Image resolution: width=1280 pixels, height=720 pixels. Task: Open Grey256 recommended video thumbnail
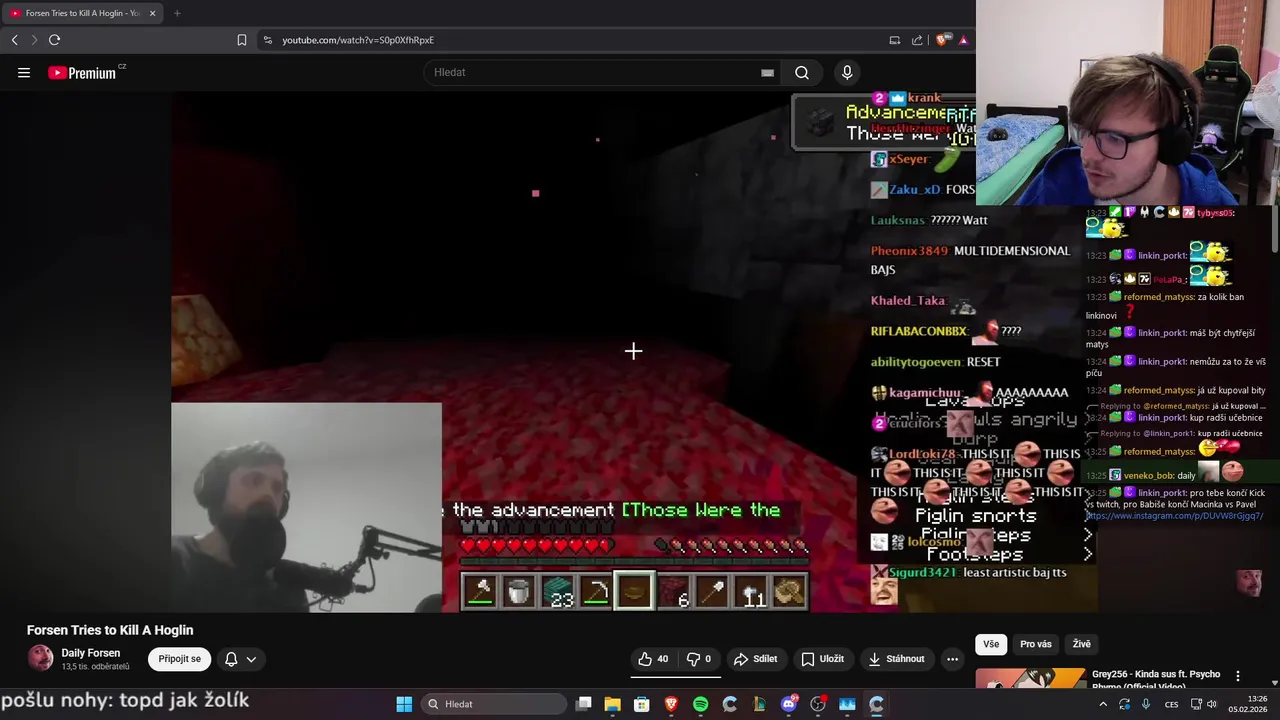point(1030,678)
